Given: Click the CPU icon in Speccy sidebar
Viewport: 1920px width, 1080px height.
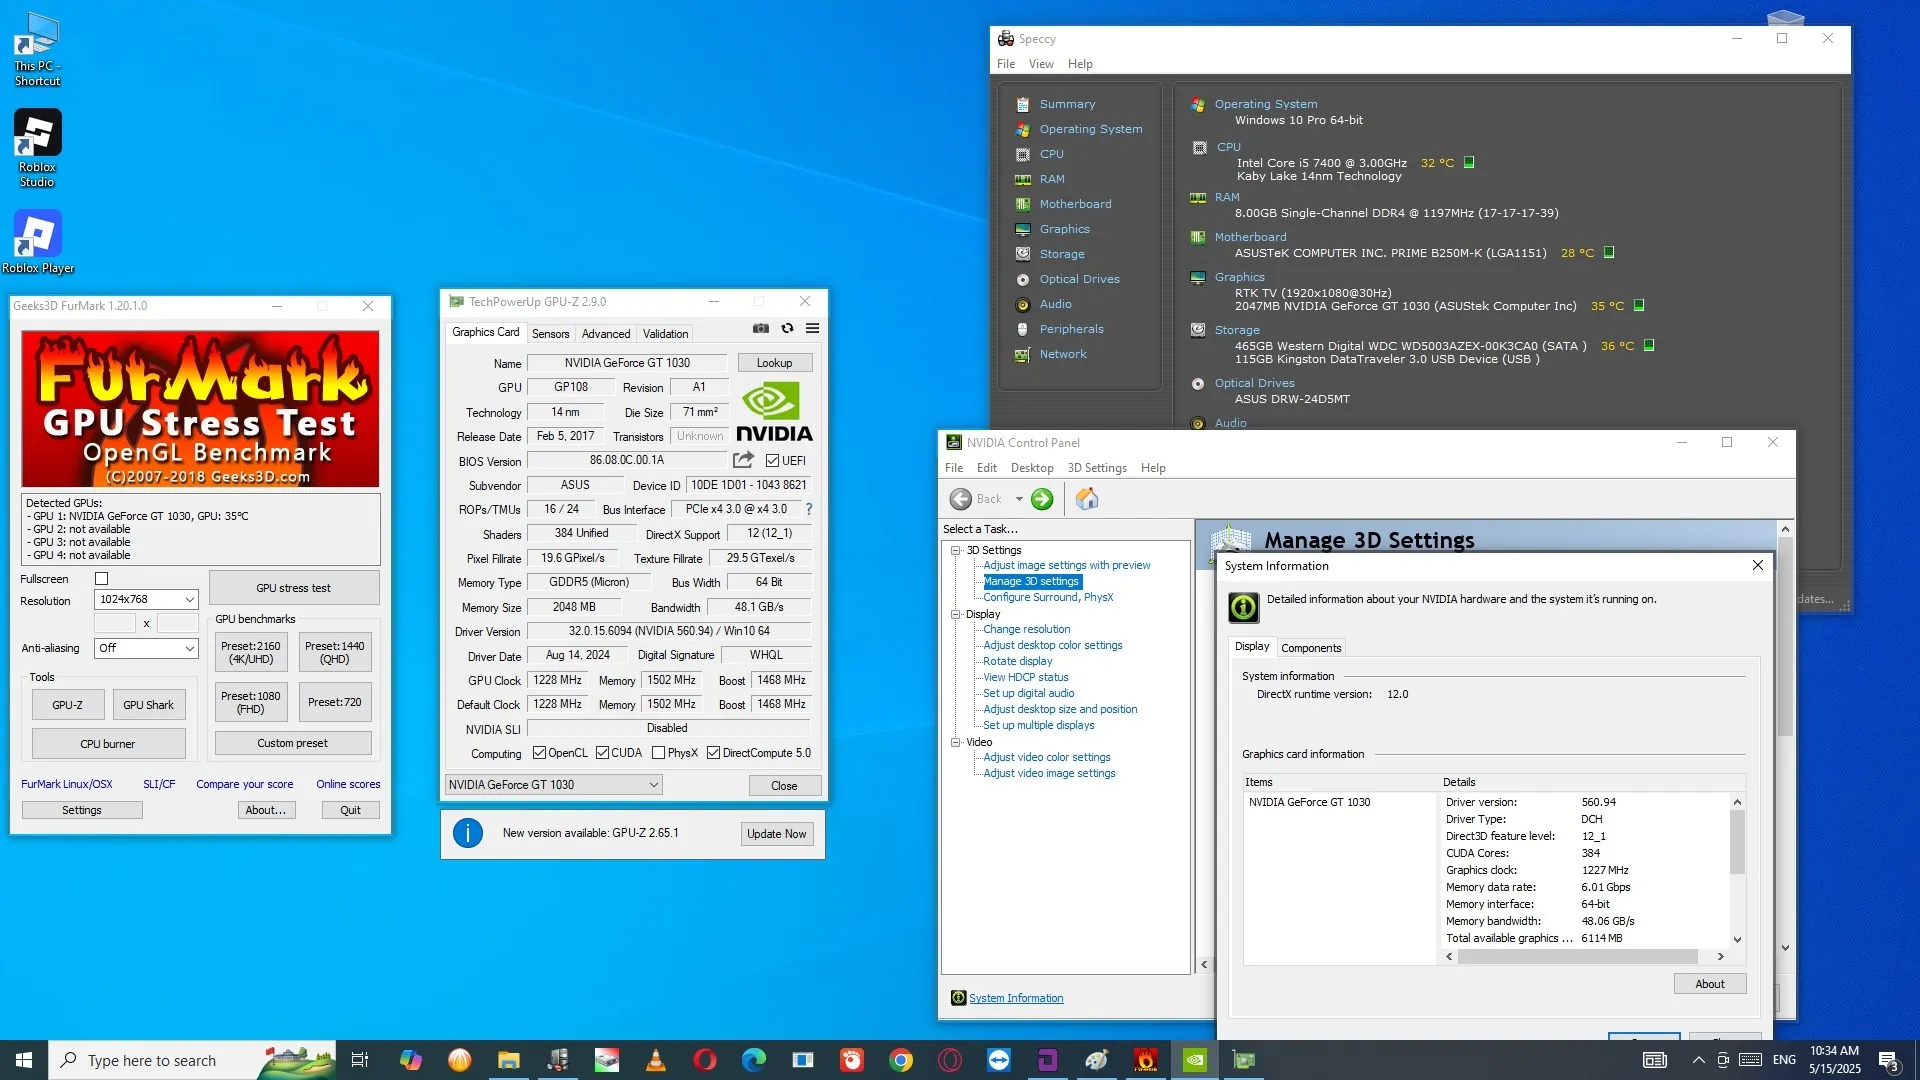Looking at the screenshot, I should [x=1022, y=154].
